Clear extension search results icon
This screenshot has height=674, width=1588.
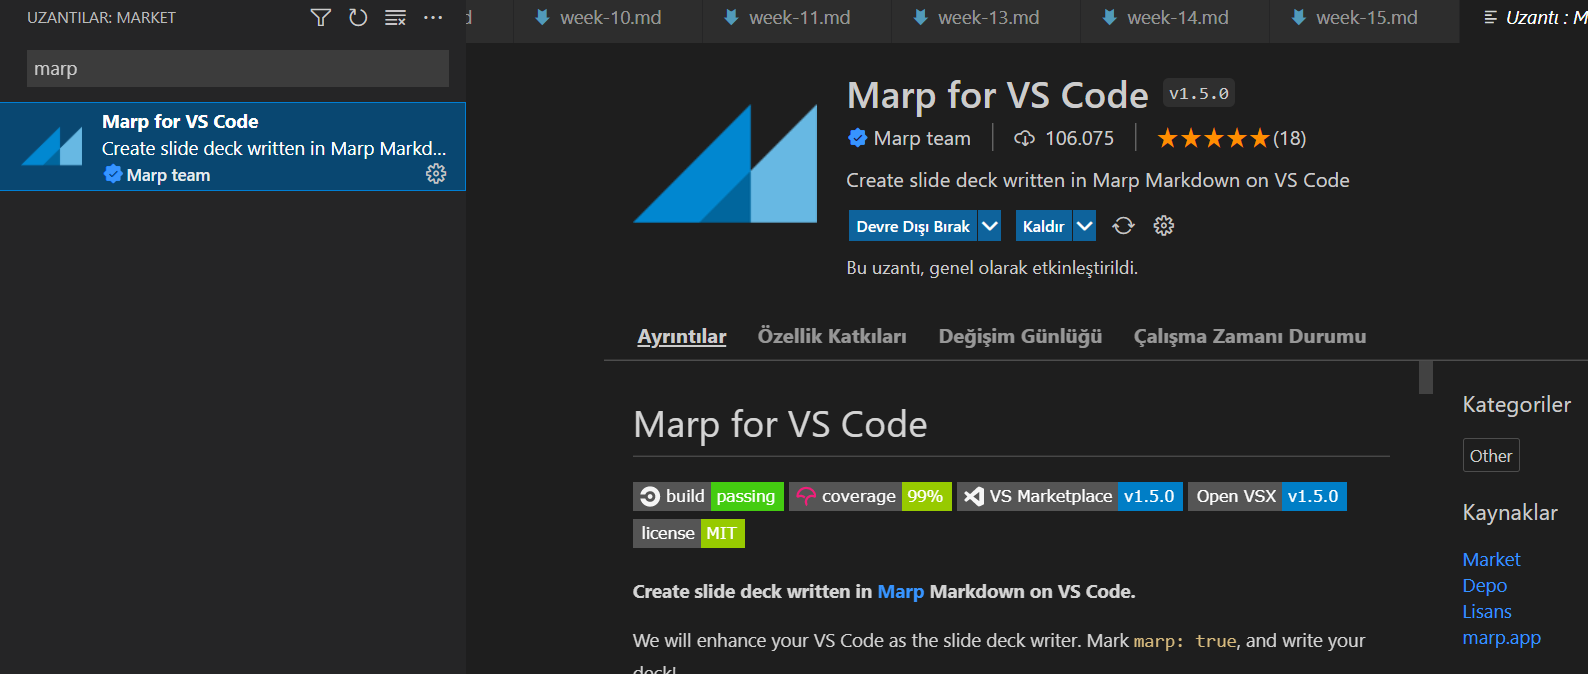[x=395, y=18]
